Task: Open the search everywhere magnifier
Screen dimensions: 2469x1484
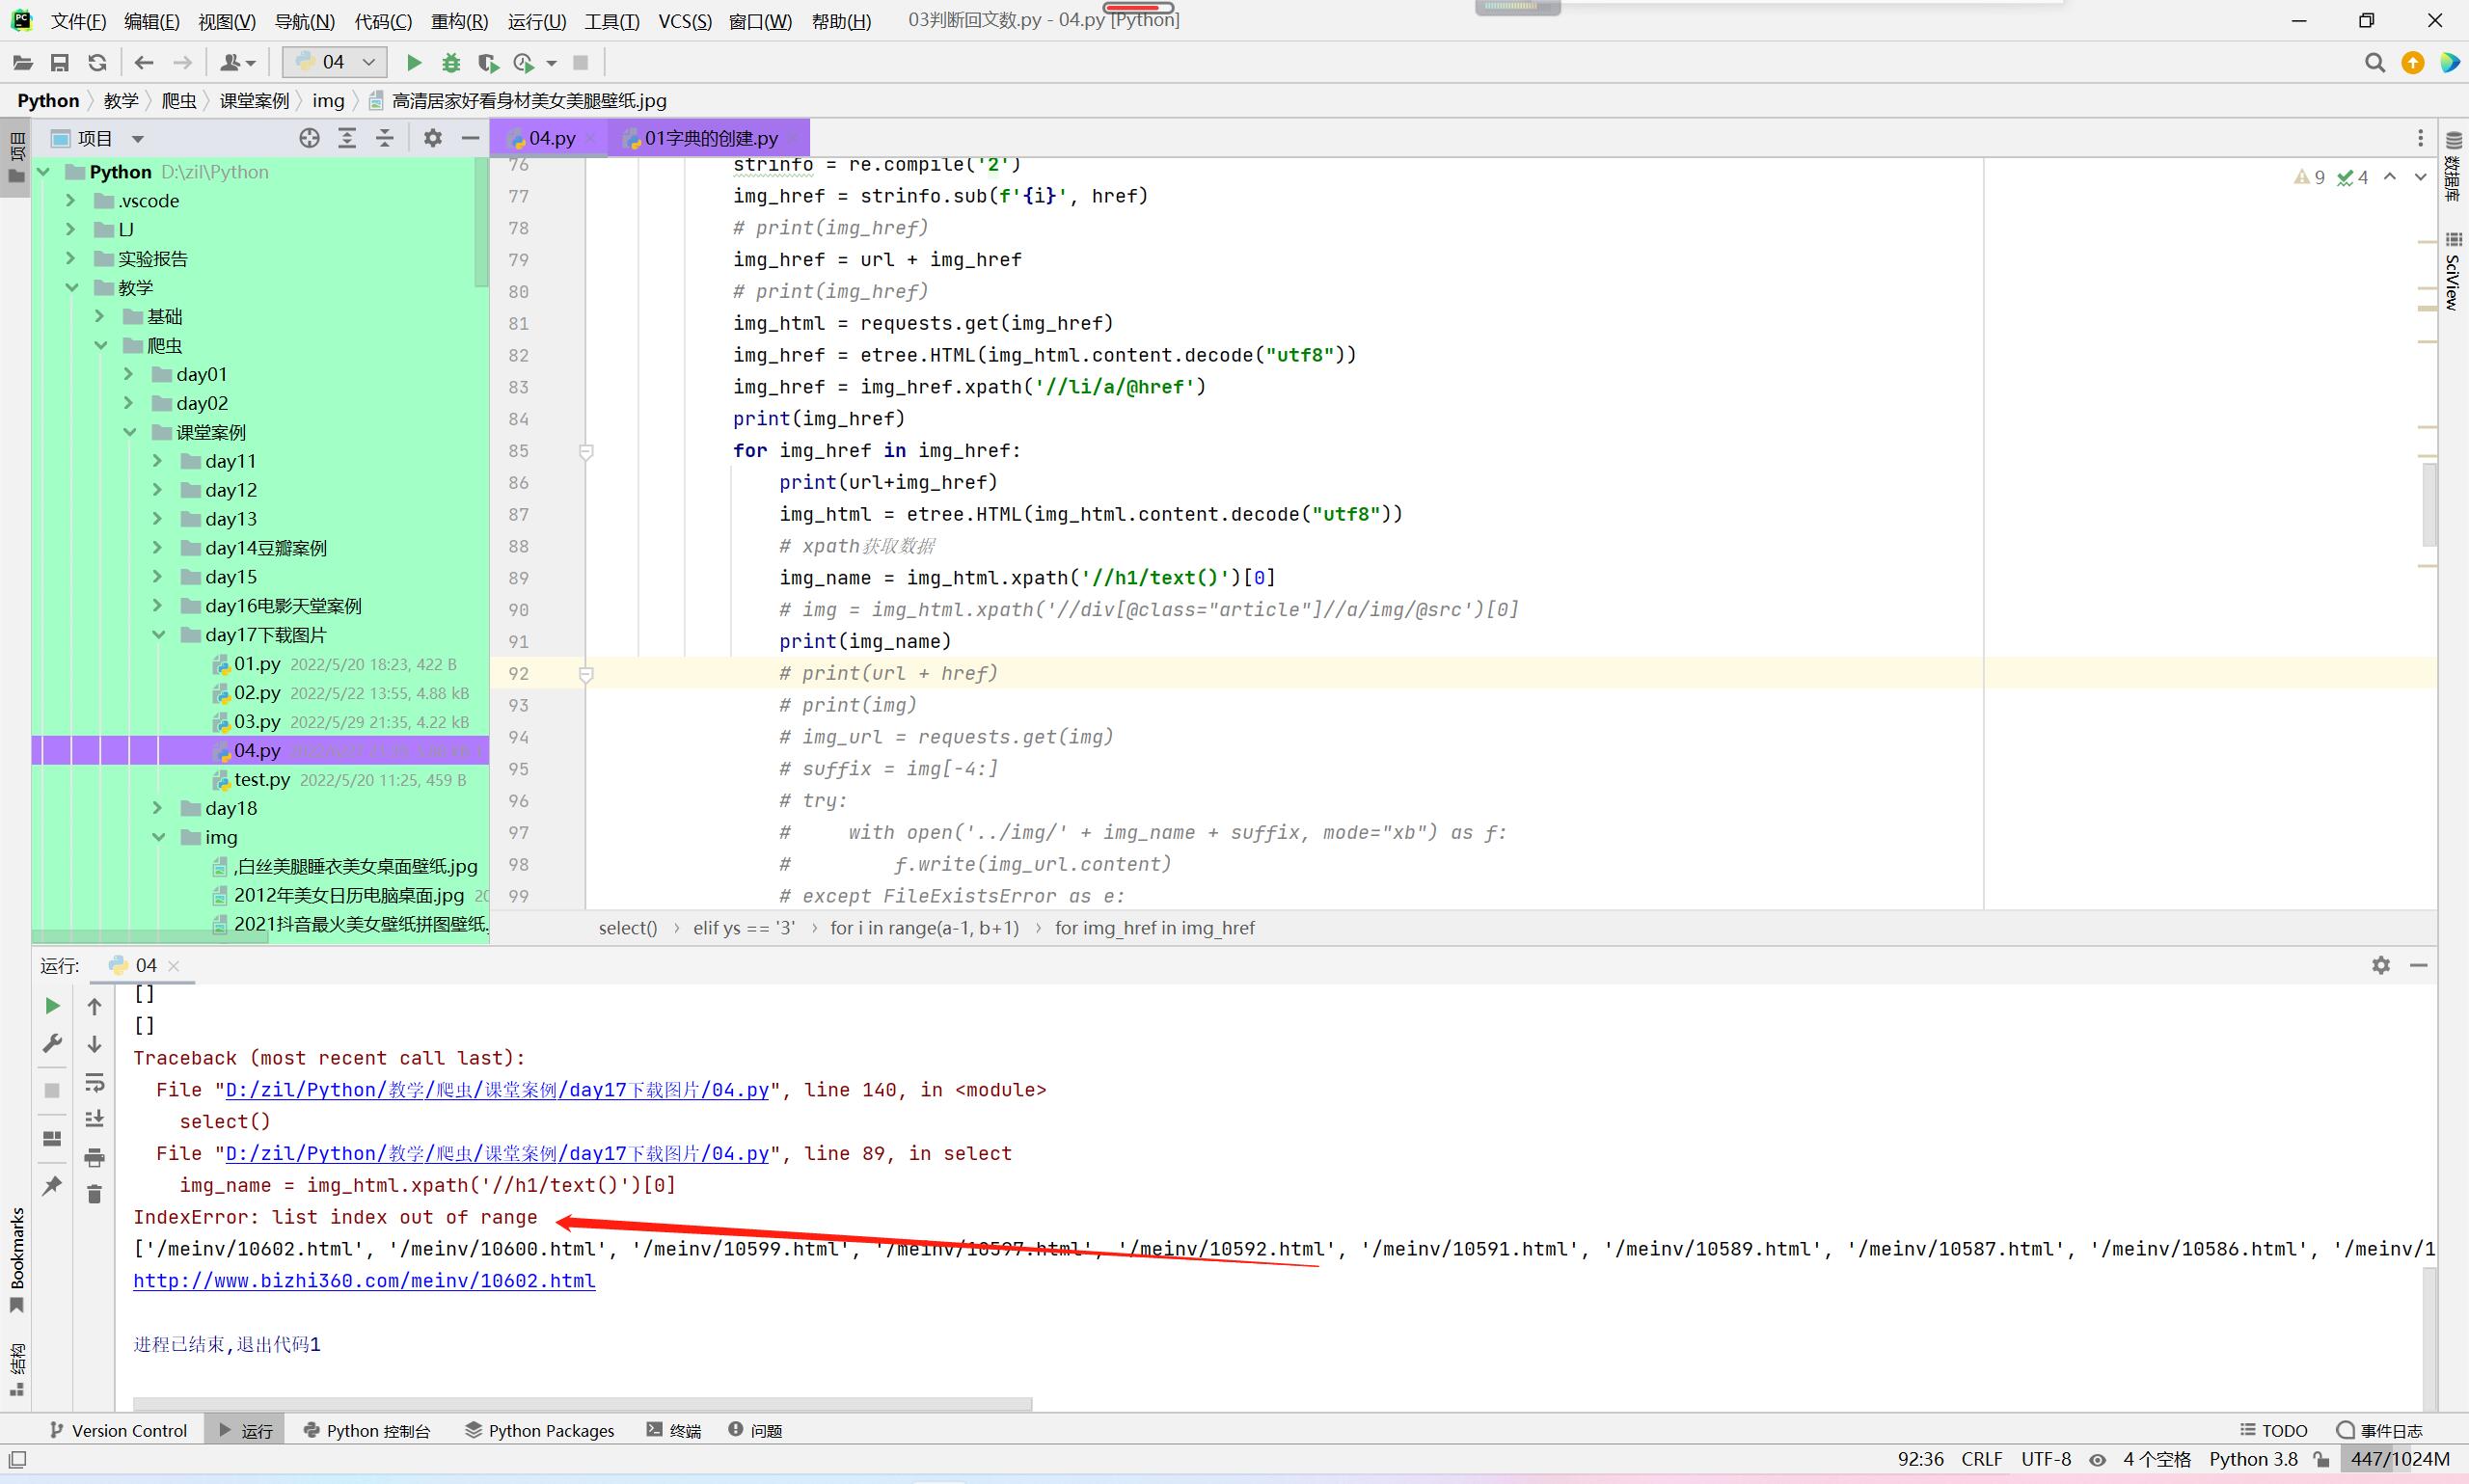Action: [2374, 63]
